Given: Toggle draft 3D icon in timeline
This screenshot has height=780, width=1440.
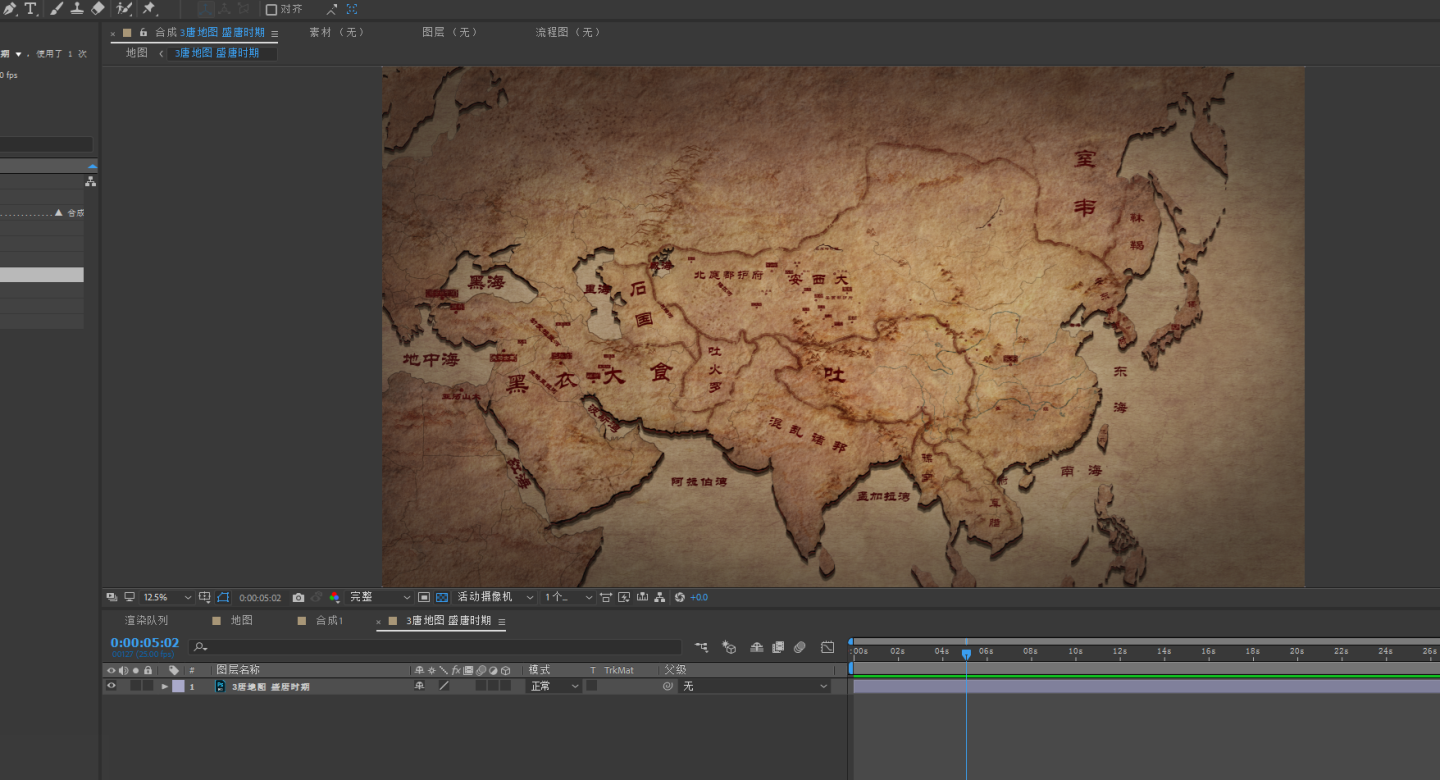Looking at the screenshot, I should (729, 647).
